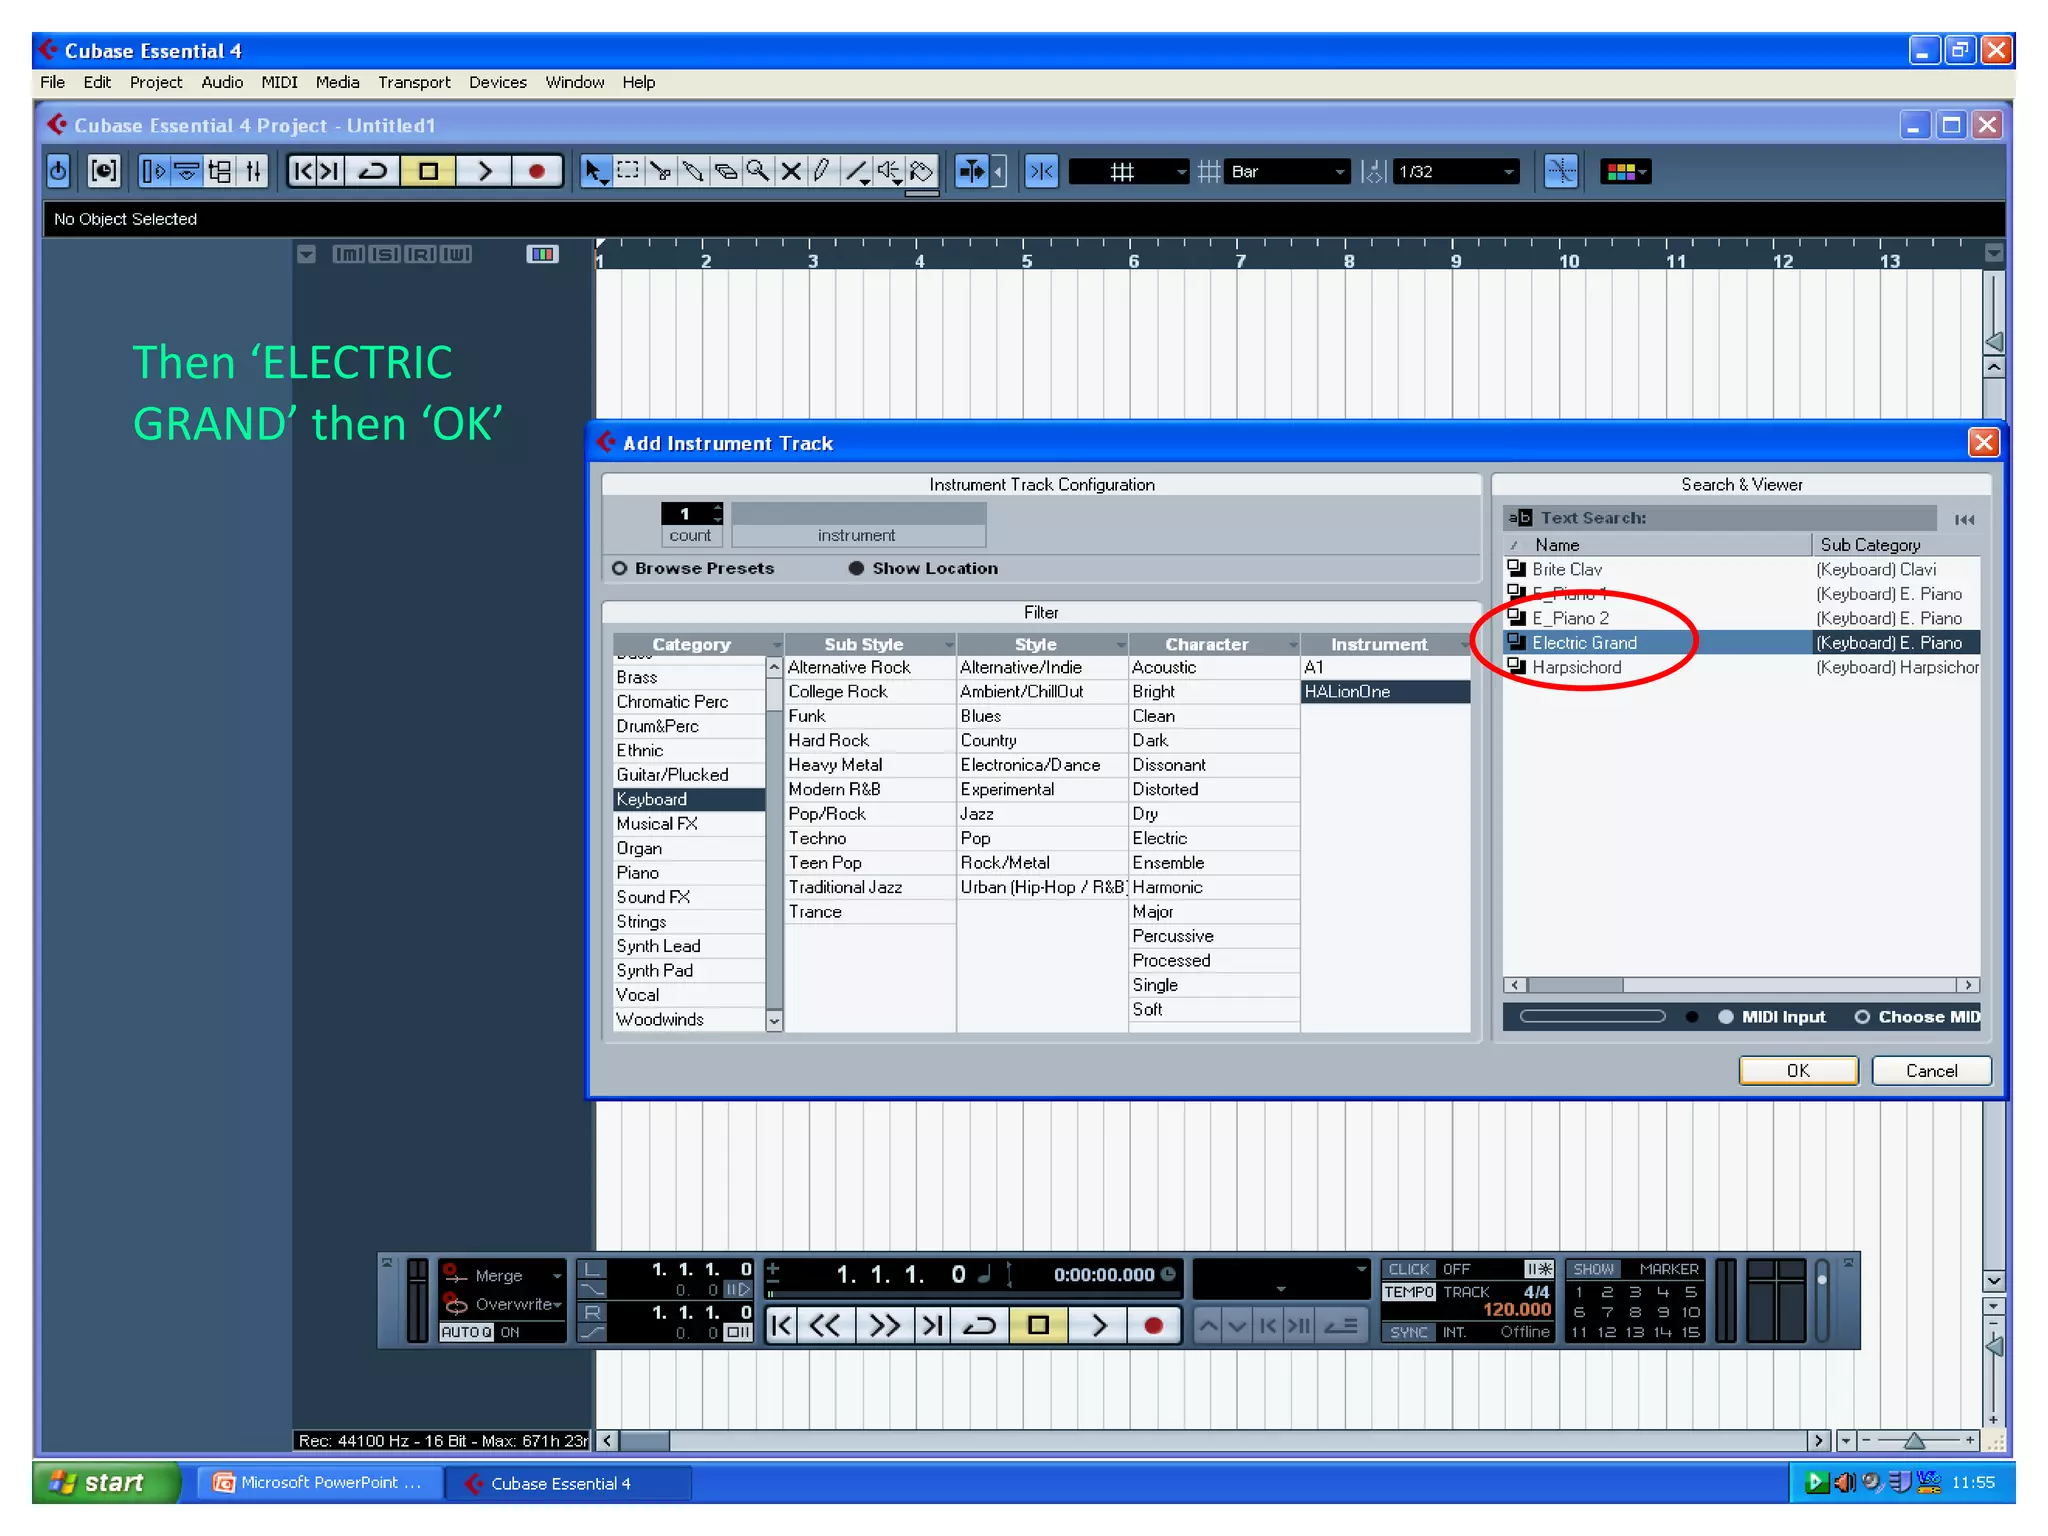2048x1536 pixels.
Task: Select Electric Grand in the results list
Action: [x=1742, y=643]
